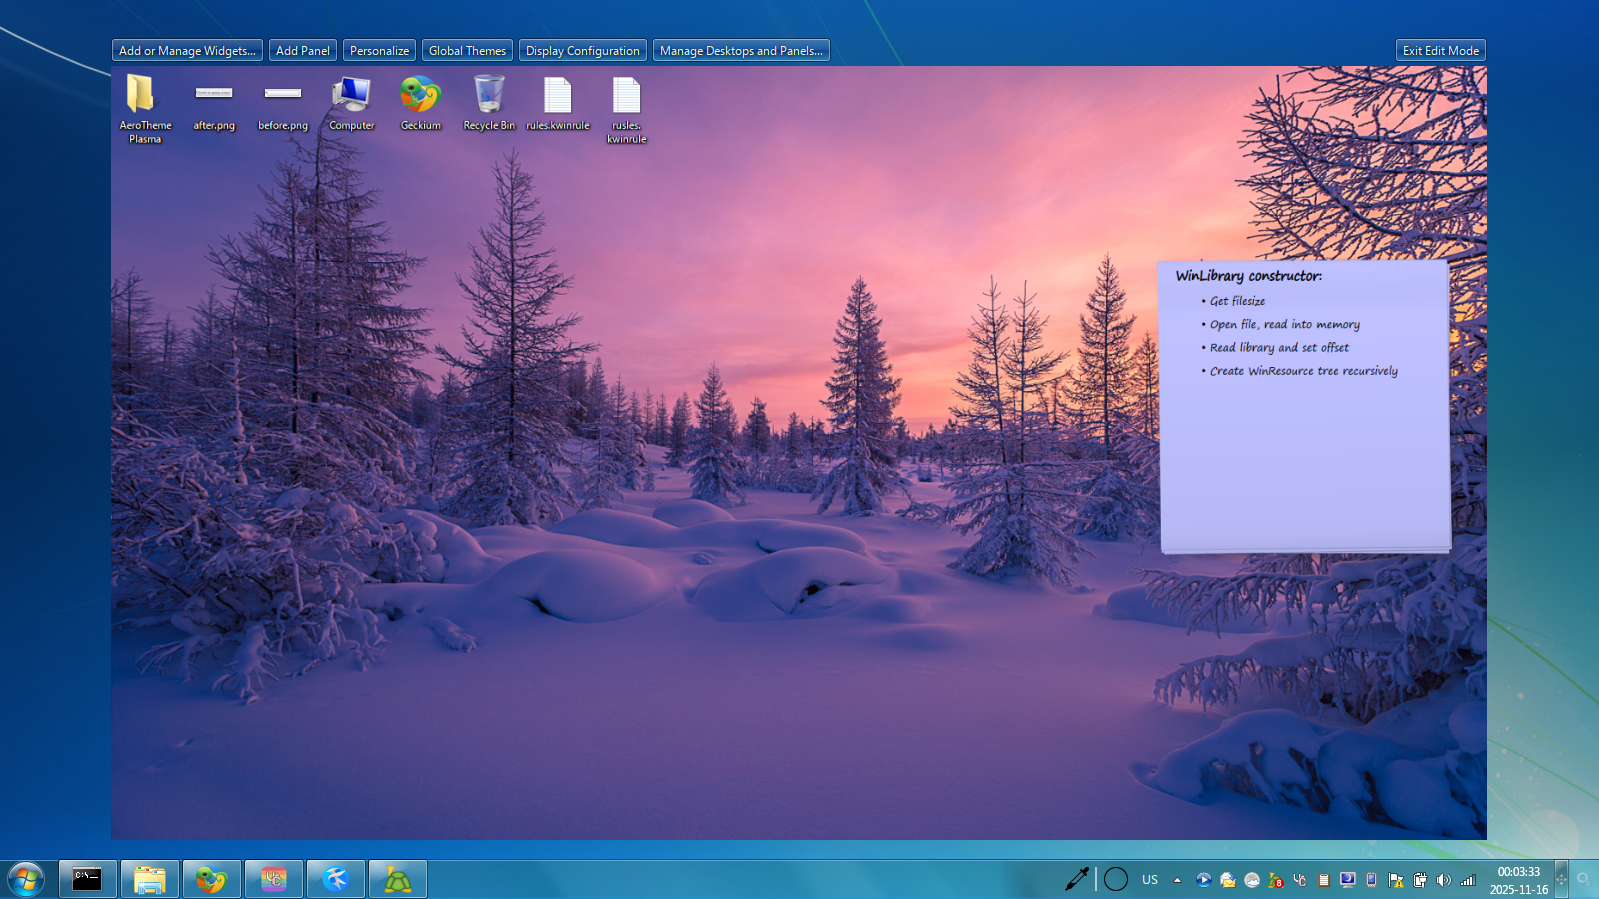The image size is (1599, 899).
Task: Open the network signal tray icon
Action: [x=1468, y=880]
